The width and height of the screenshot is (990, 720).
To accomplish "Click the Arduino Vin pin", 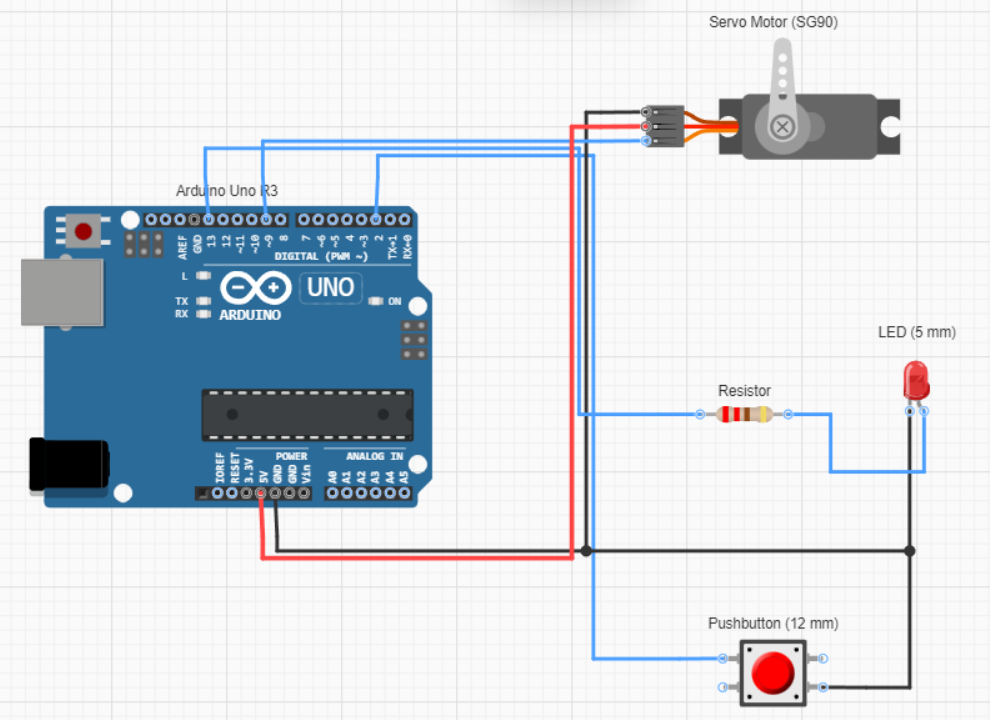I will [304, 493].
